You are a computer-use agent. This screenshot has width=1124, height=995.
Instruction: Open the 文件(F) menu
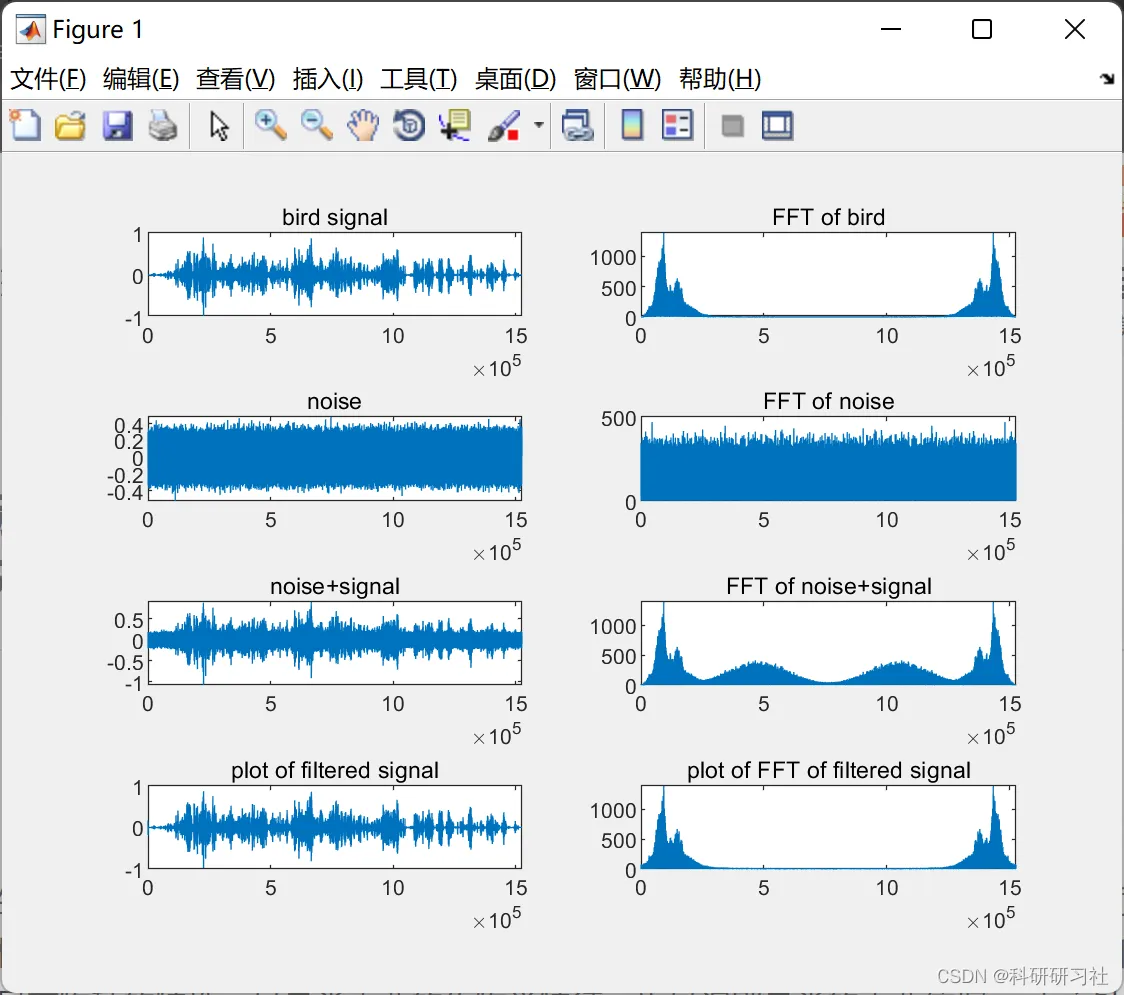click(x=48, y=79)
